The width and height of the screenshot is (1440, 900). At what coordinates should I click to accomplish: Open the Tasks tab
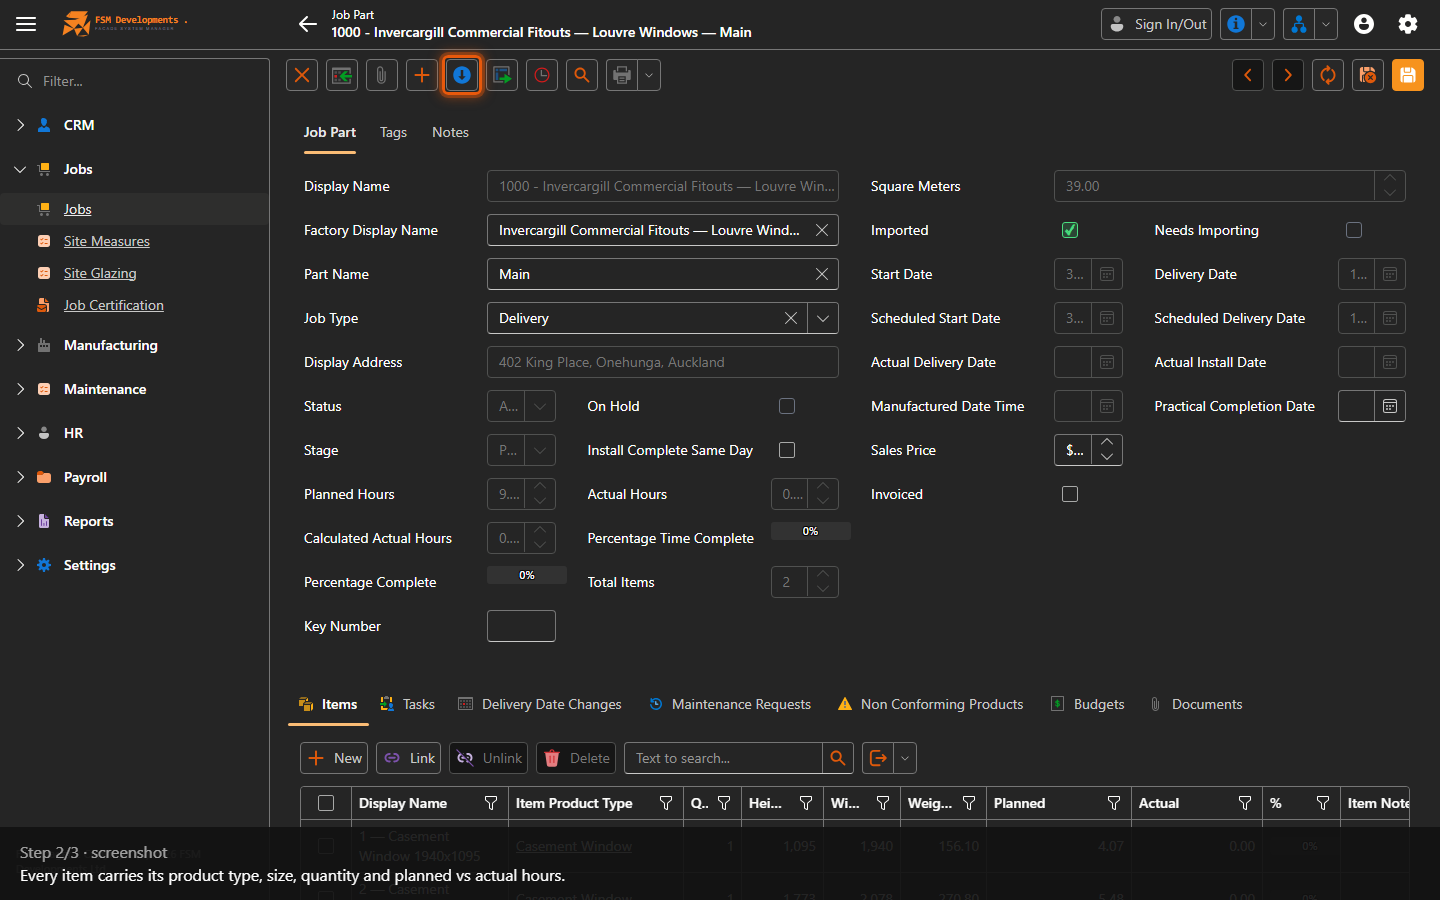coord(407,704)
